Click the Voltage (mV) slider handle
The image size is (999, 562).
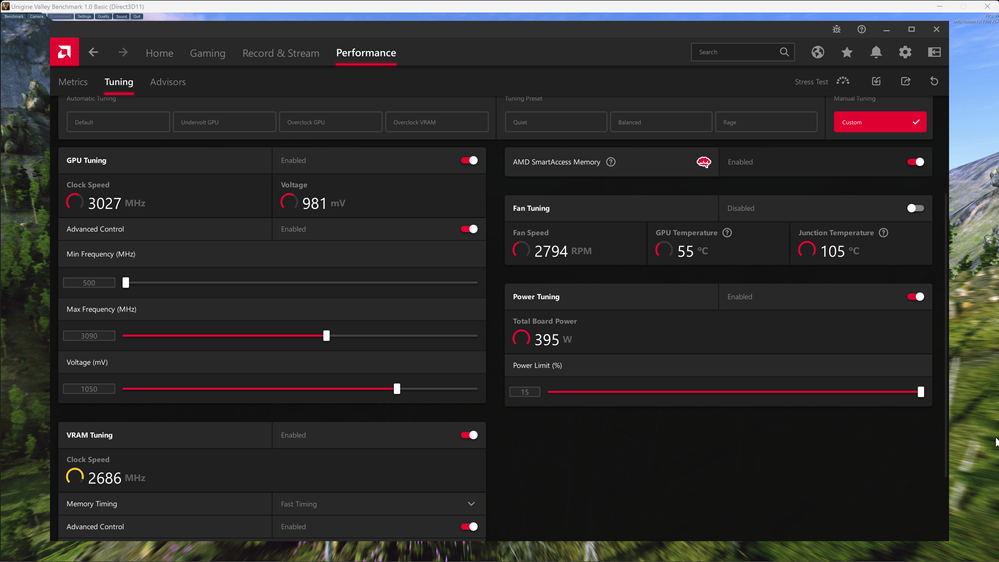pyautogui.click(x=397, y=389)
